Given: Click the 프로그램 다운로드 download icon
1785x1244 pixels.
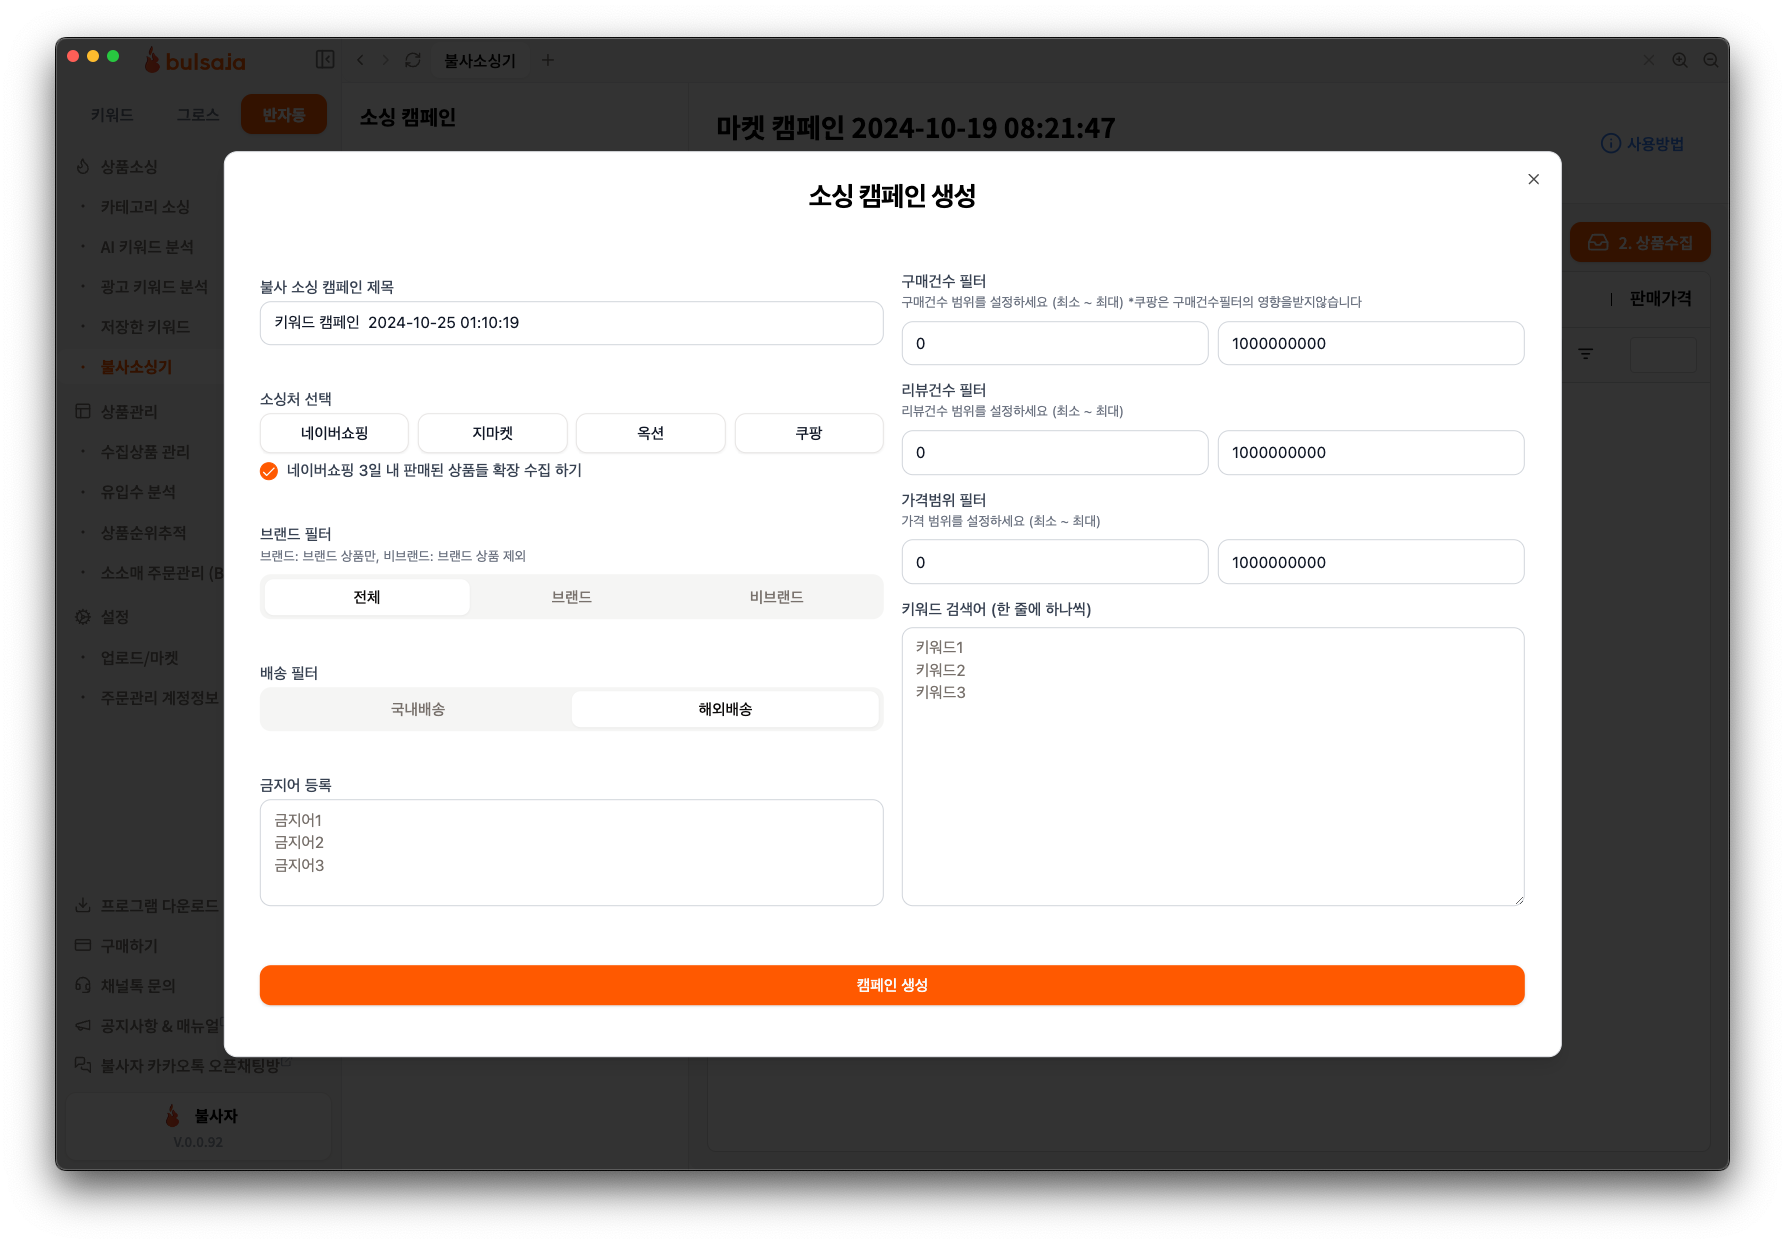Looking at the screenshot, I should (83, 906).
